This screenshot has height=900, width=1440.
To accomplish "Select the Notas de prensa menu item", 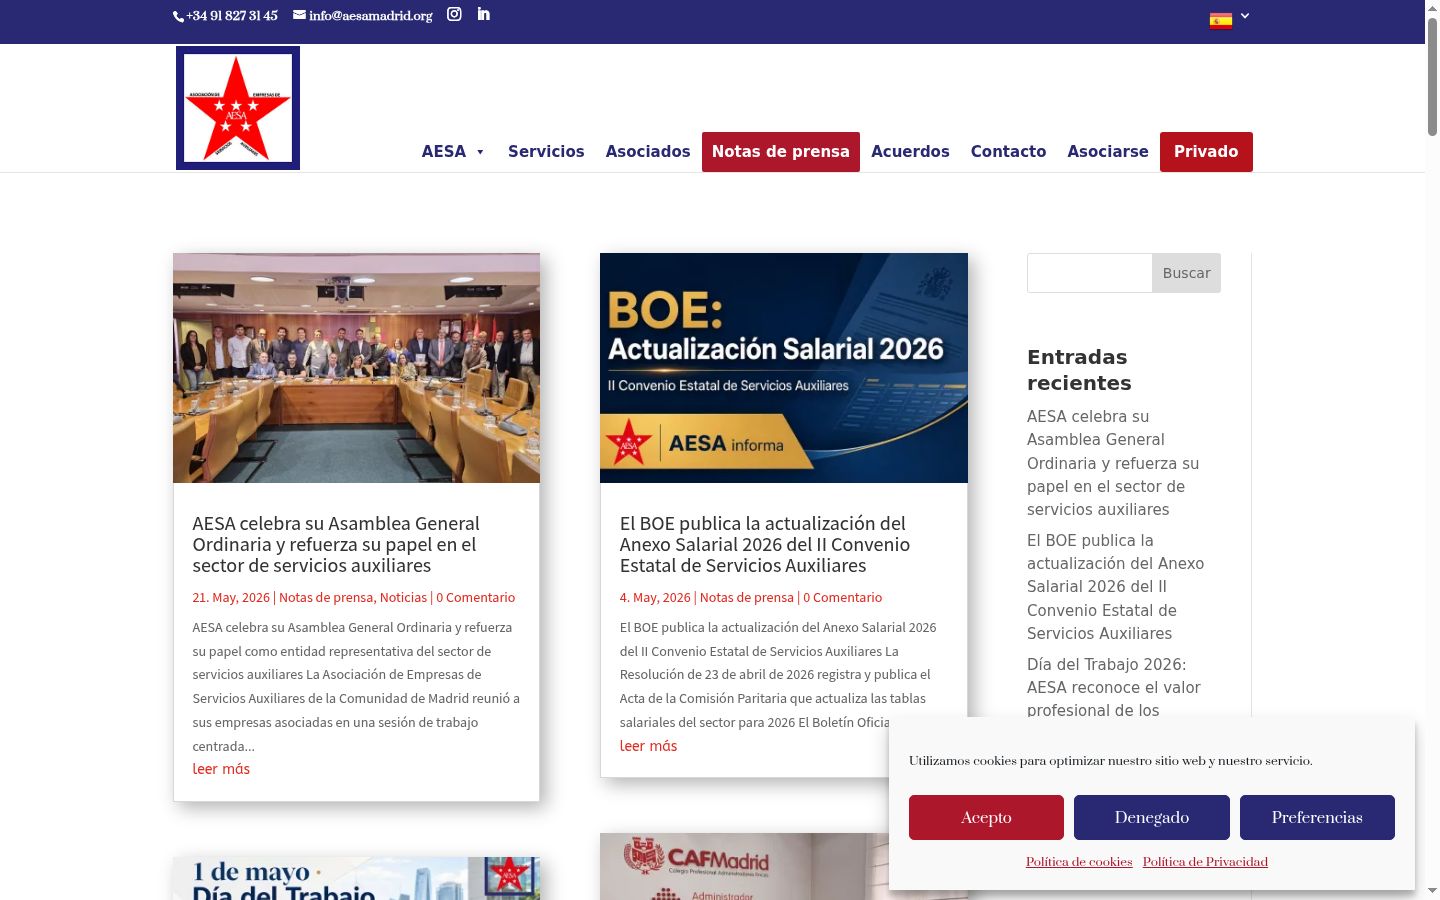I will 781,152.
